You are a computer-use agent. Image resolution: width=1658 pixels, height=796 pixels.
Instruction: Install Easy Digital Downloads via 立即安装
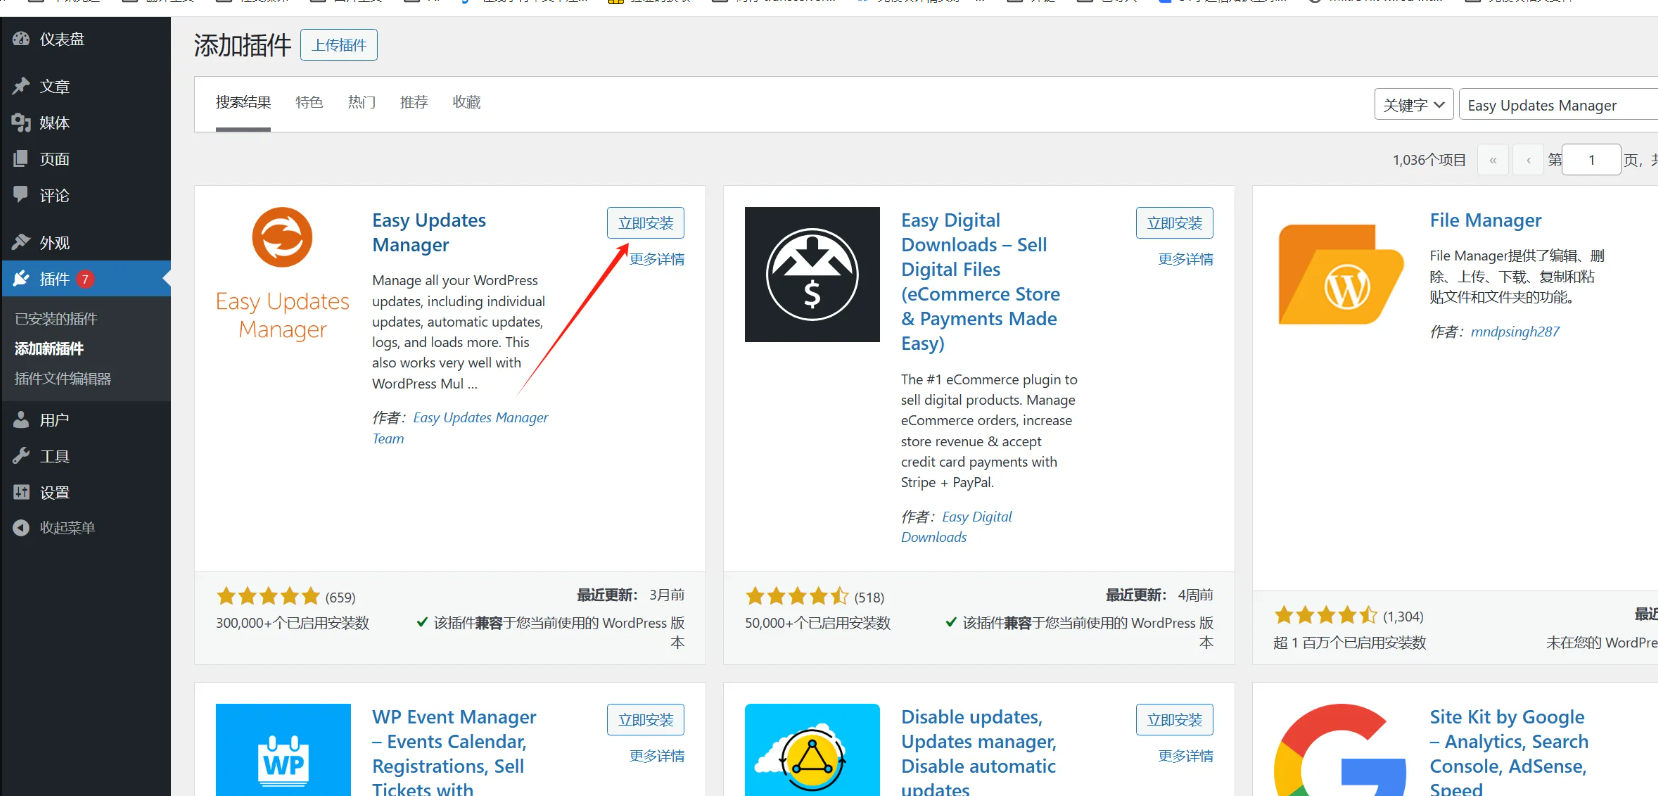1175,223
